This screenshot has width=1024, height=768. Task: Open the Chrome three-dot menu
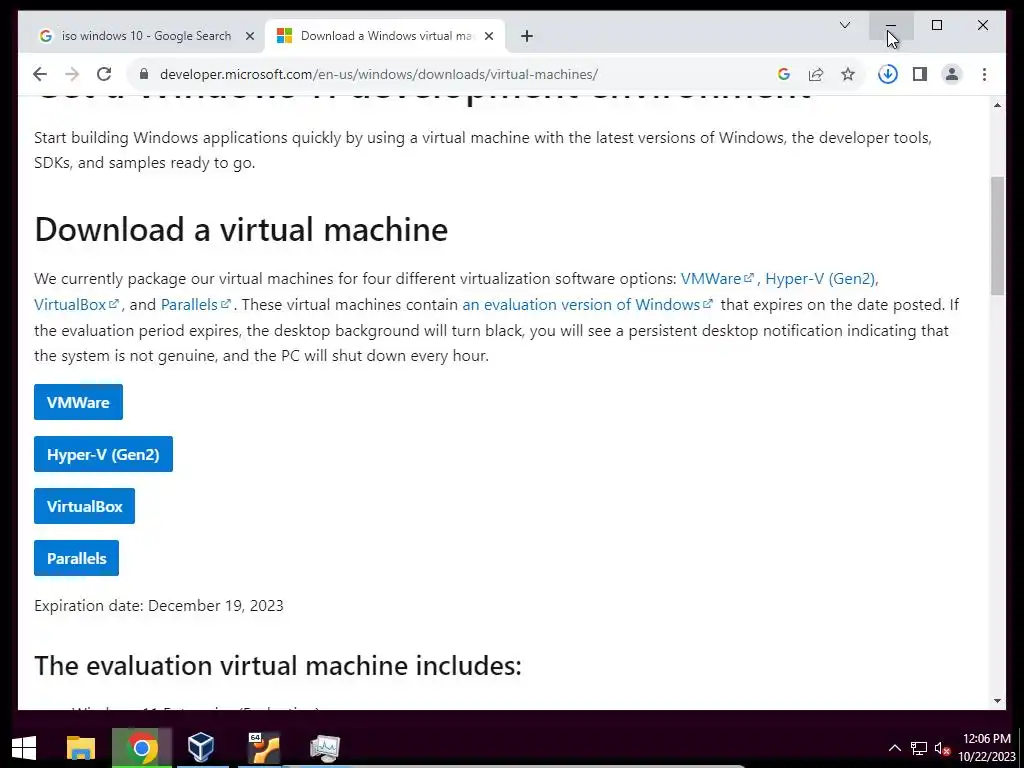pos(984,74)
